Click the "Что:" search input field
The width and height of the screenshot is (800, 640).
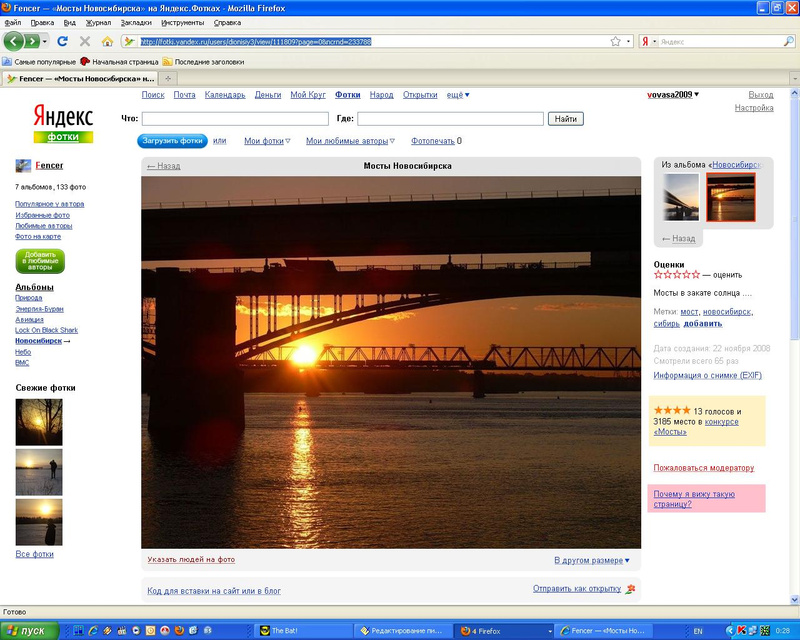click(x=235, y=119)
